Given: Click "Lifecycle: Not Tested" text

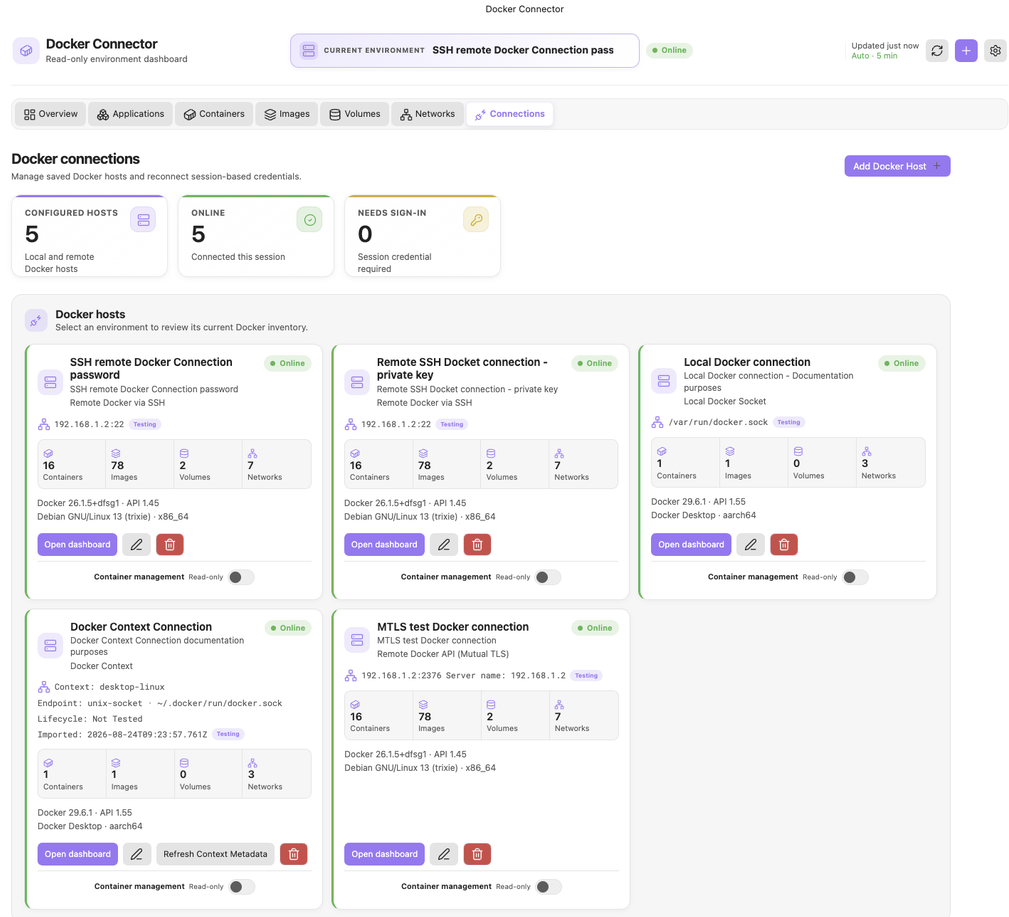Looking at the screenshot, I should tap(90, 719).
